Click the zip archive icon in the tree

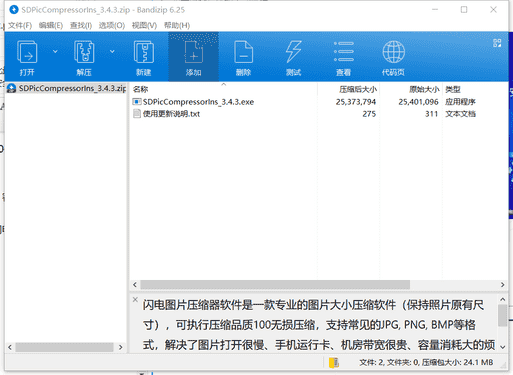11,88
